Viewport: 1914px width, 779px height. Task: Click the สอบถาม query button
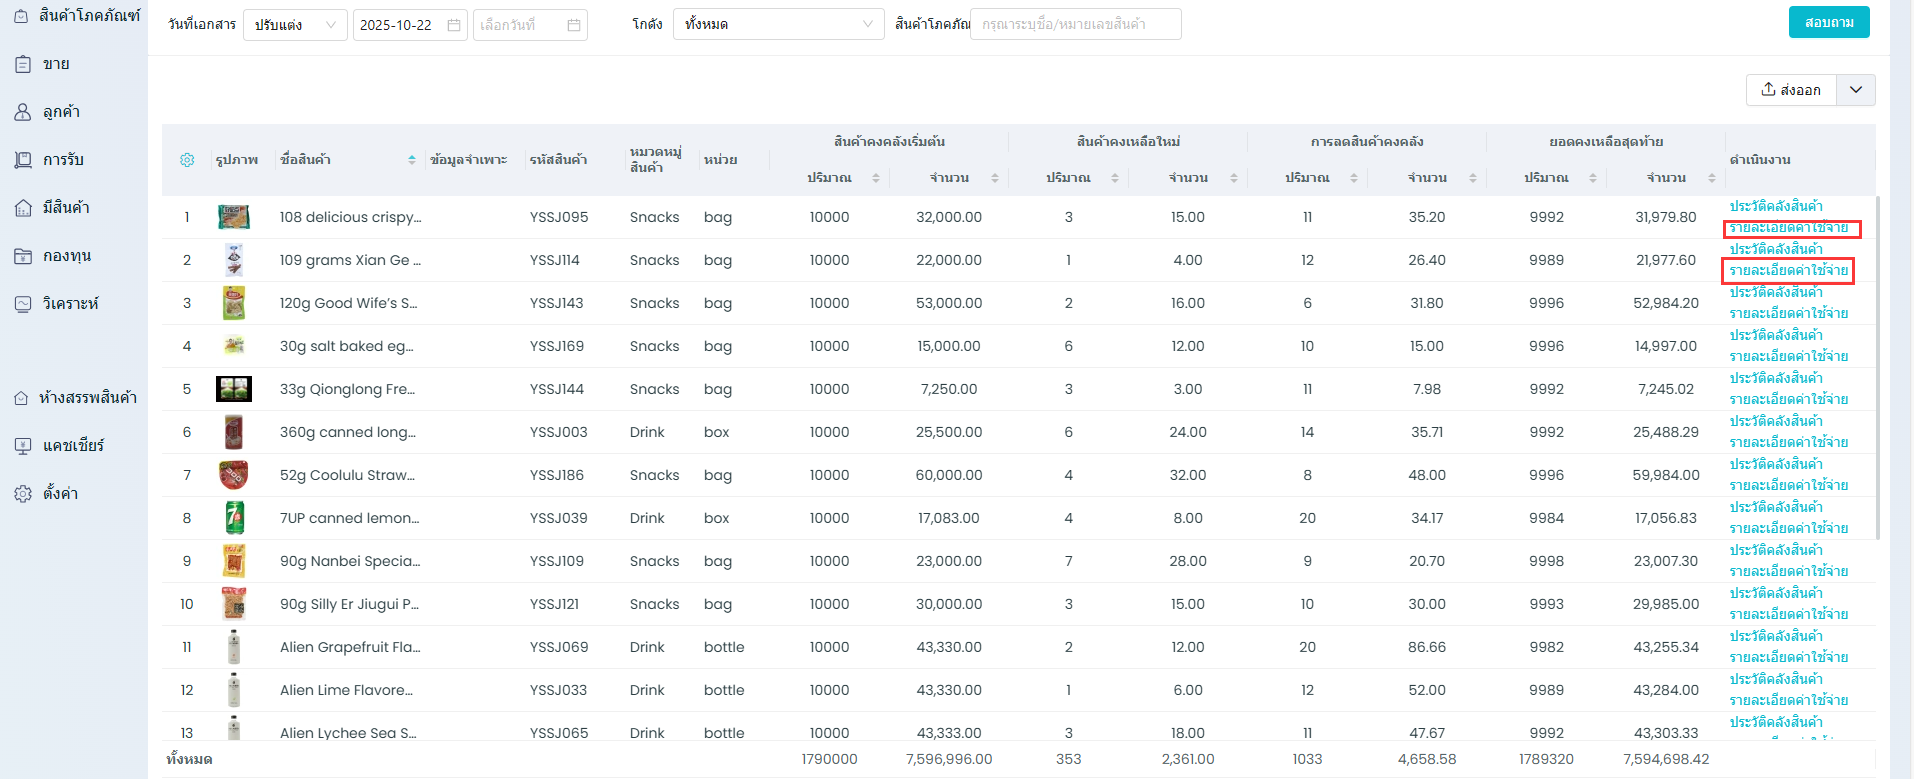[x=1829, y=22]
